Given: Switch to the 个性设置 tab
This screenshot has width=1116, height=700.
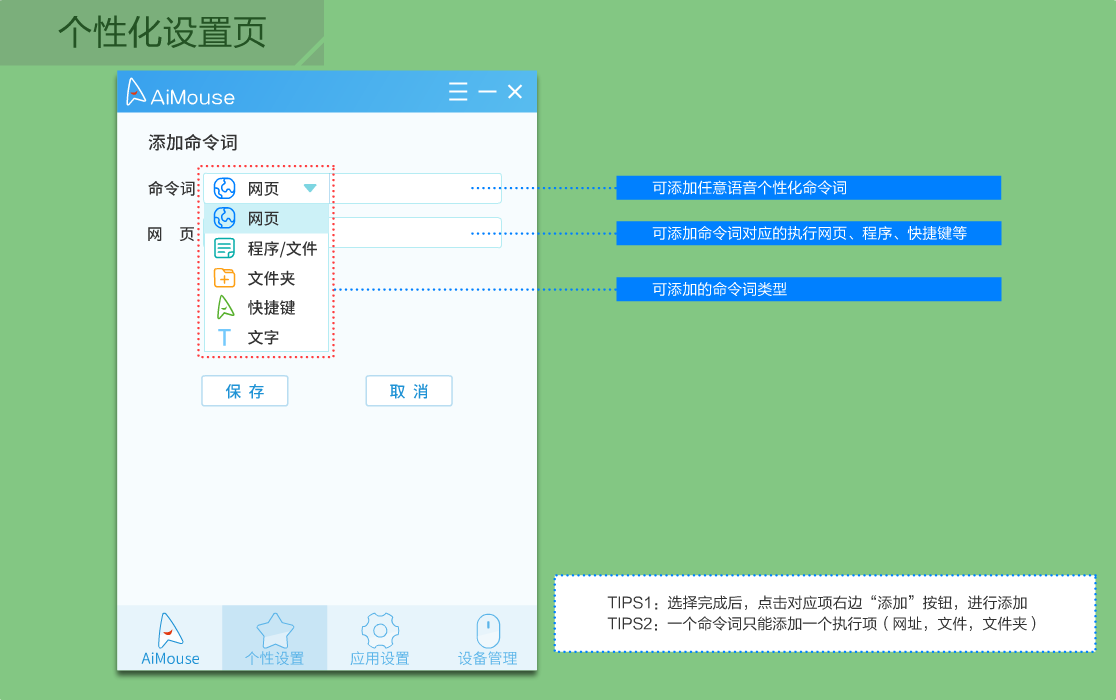Looking at the screenshot, I should coord(275,639).
